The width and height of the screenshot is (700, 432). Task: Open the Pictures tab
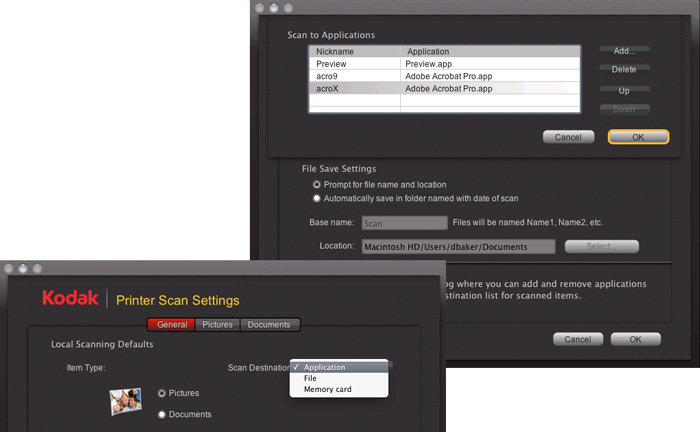click(x=218, y=324)
